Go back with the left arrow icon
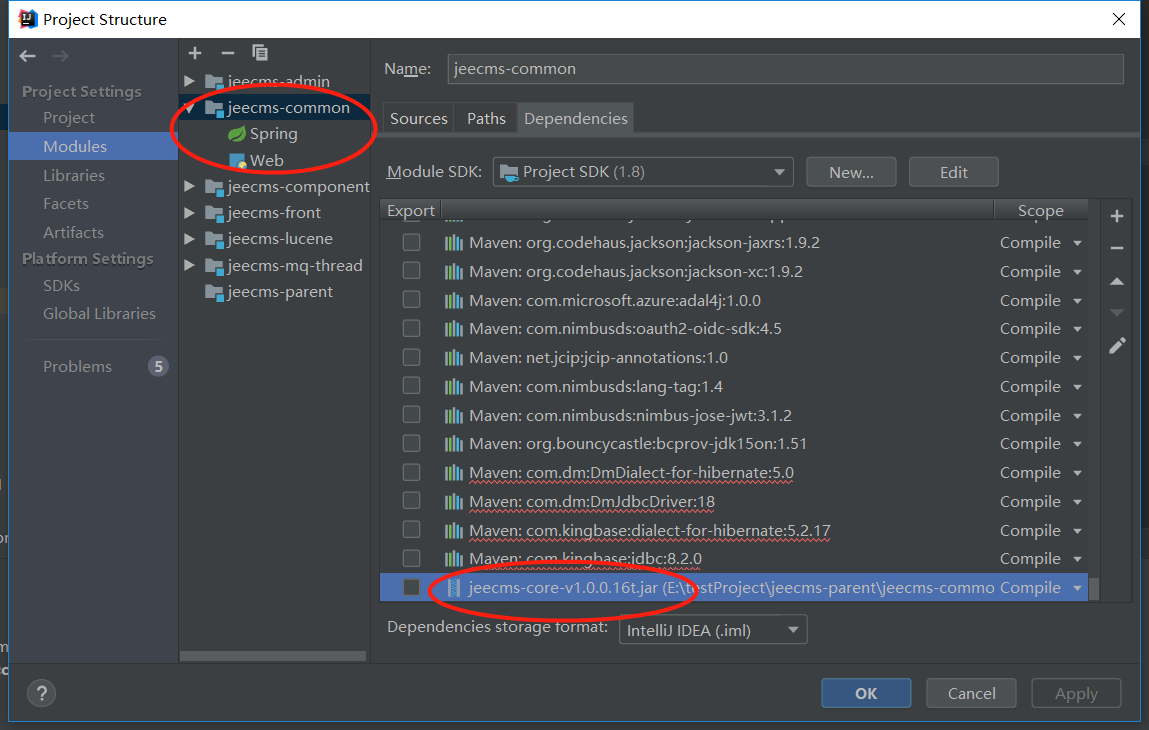 [x=28, y=56]
